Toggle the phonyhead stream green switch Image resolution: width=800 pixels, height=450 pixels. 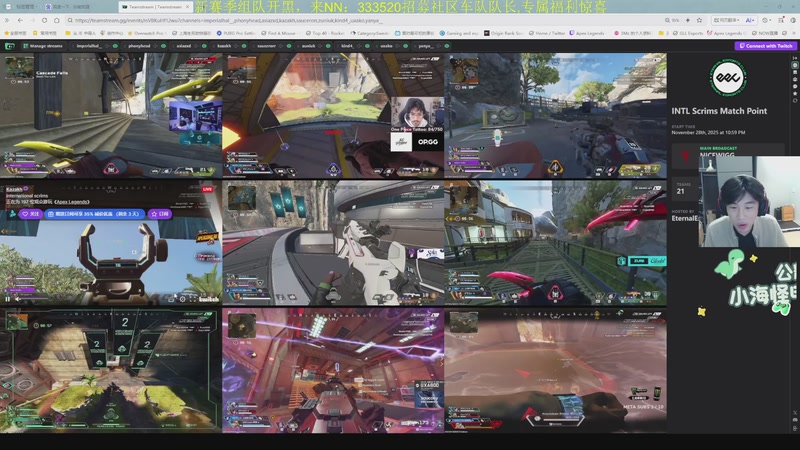163,46
